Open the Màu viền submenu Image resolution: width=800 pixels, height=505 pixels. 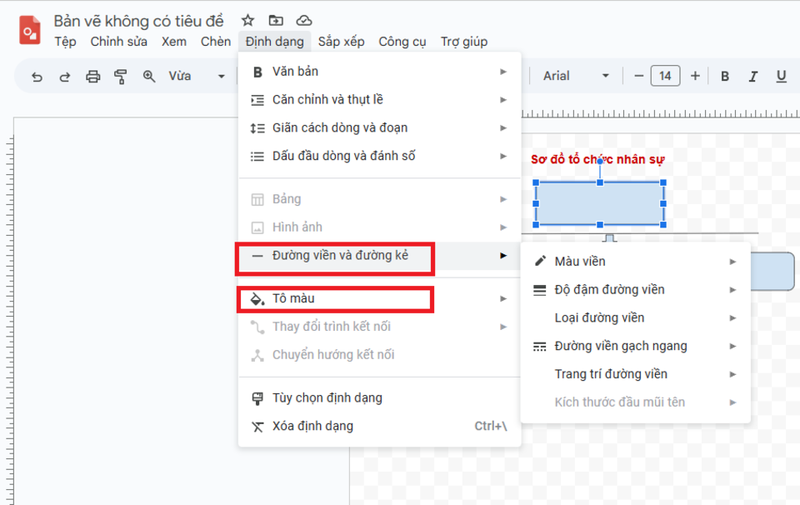click(636, 262)
